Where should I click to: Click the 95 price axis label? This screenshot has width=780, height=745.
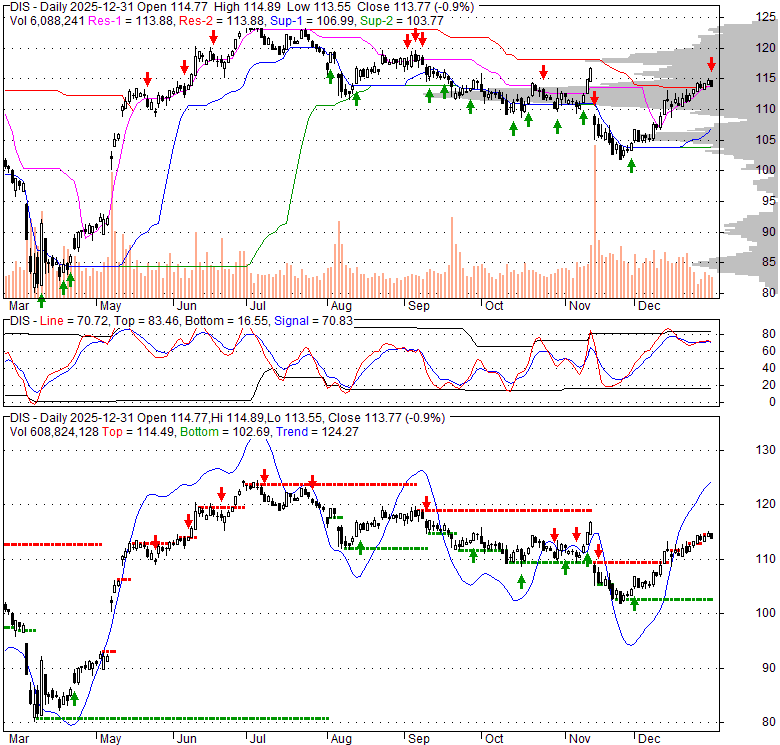point(769,201)
